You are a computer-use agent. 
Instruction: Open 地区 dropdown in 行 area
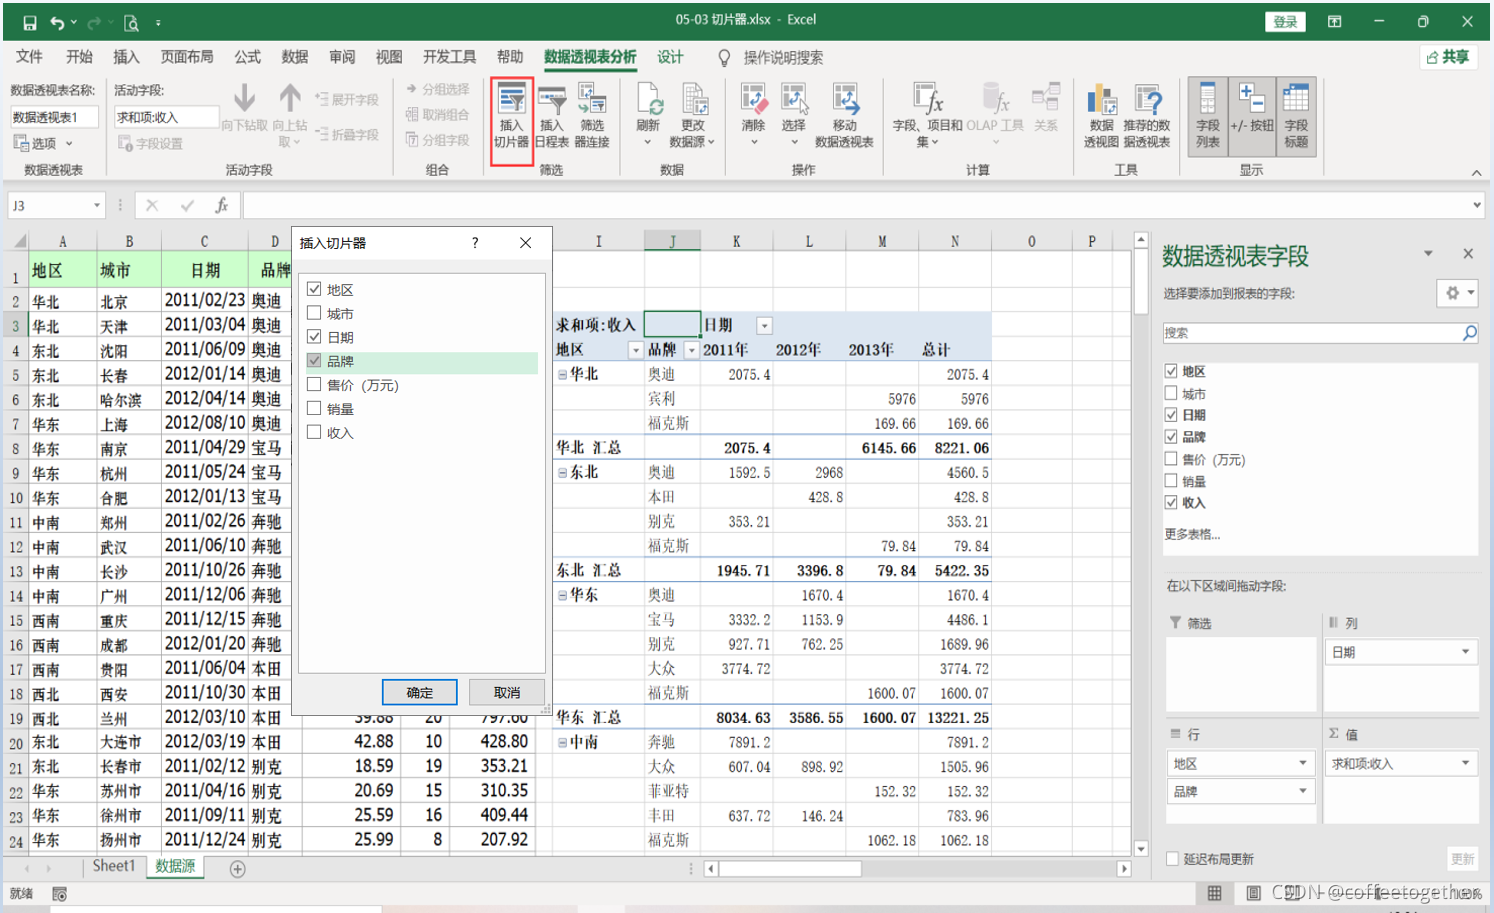pos(1302,763)
